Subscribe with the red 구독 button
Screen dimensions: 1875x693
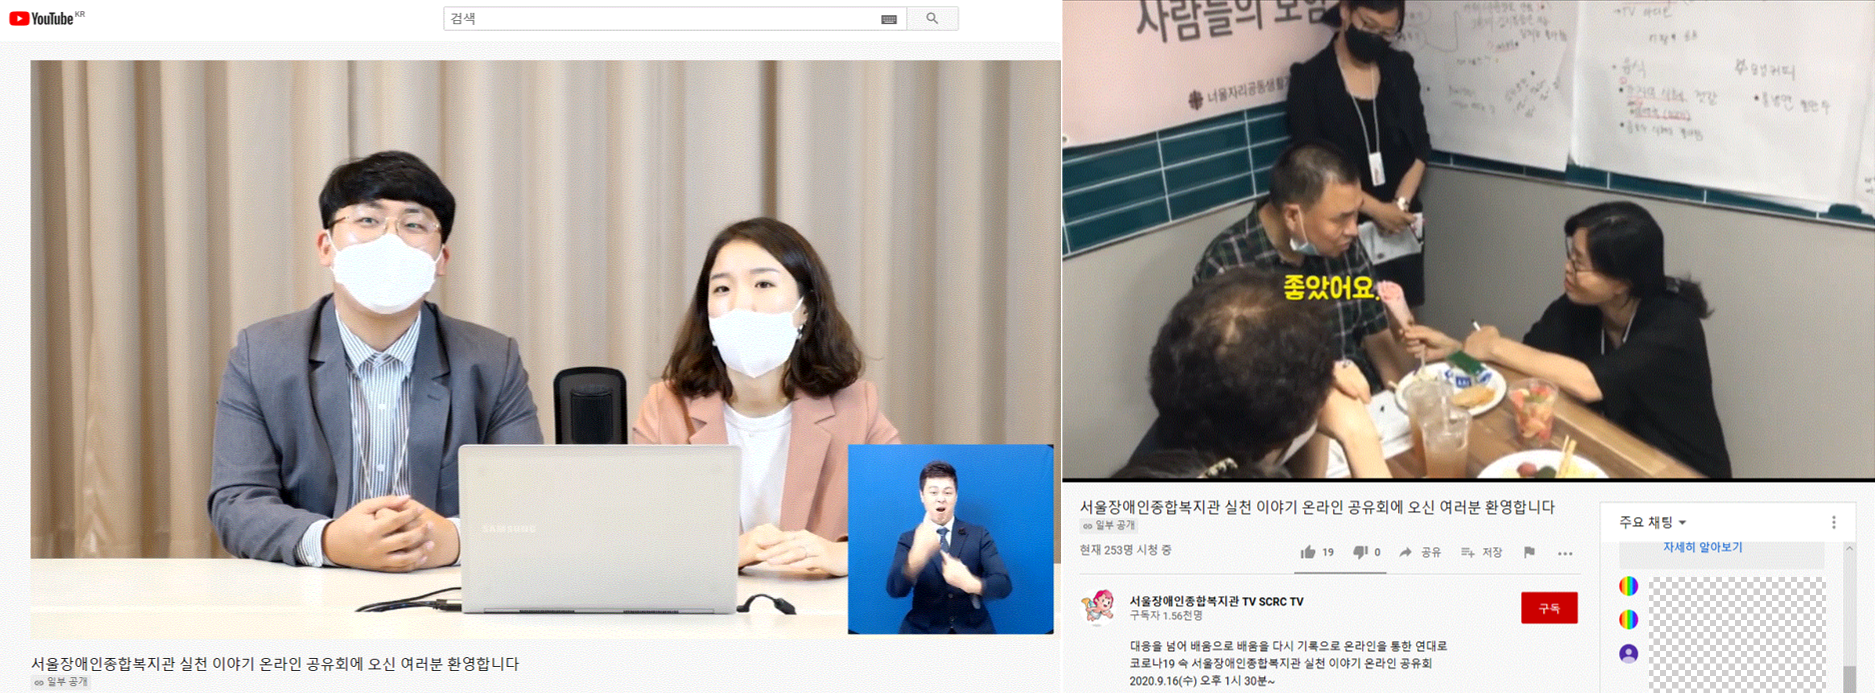(x=1548, y=608)
